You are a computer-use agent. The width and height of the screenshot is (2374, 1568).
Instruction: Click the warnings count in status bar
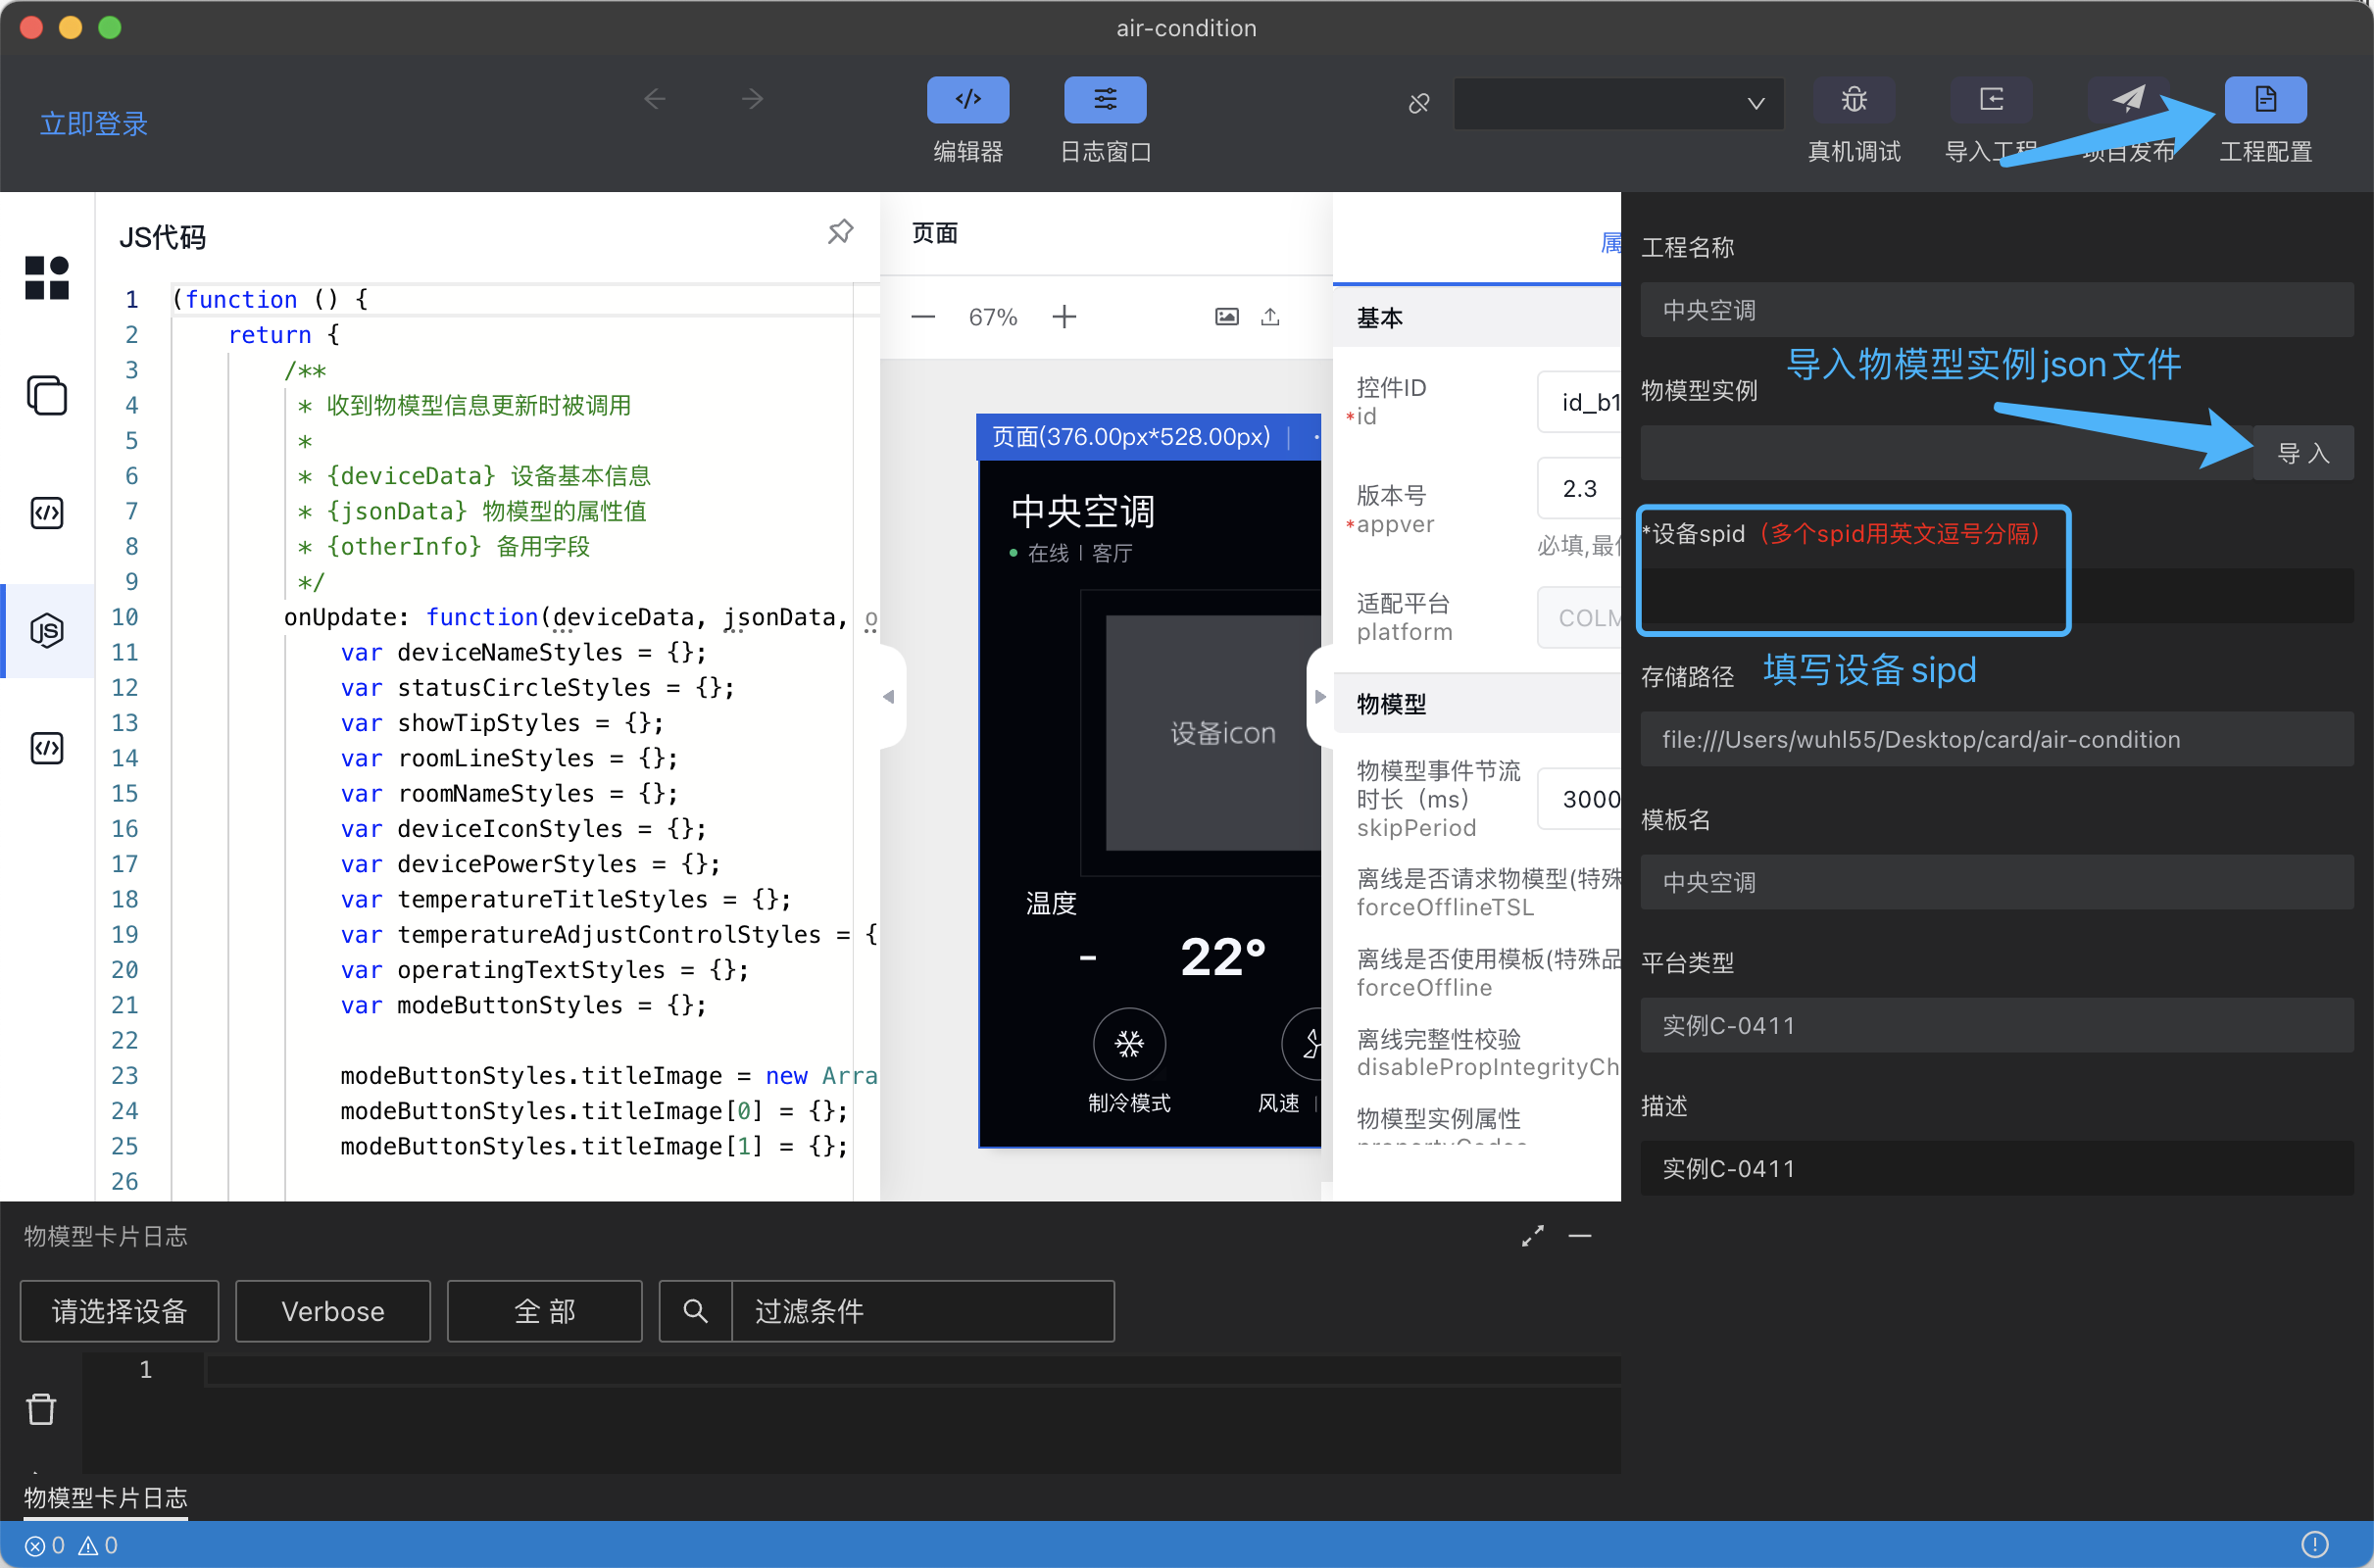coord(98,1546)
